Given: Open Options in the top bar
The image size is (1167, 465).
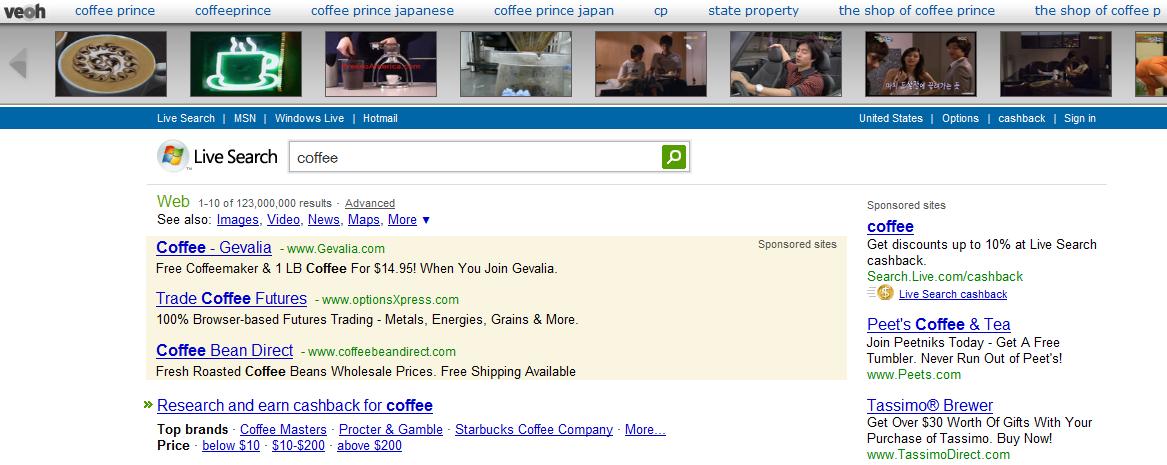Looking at the screenshot, I should (960, 118).
